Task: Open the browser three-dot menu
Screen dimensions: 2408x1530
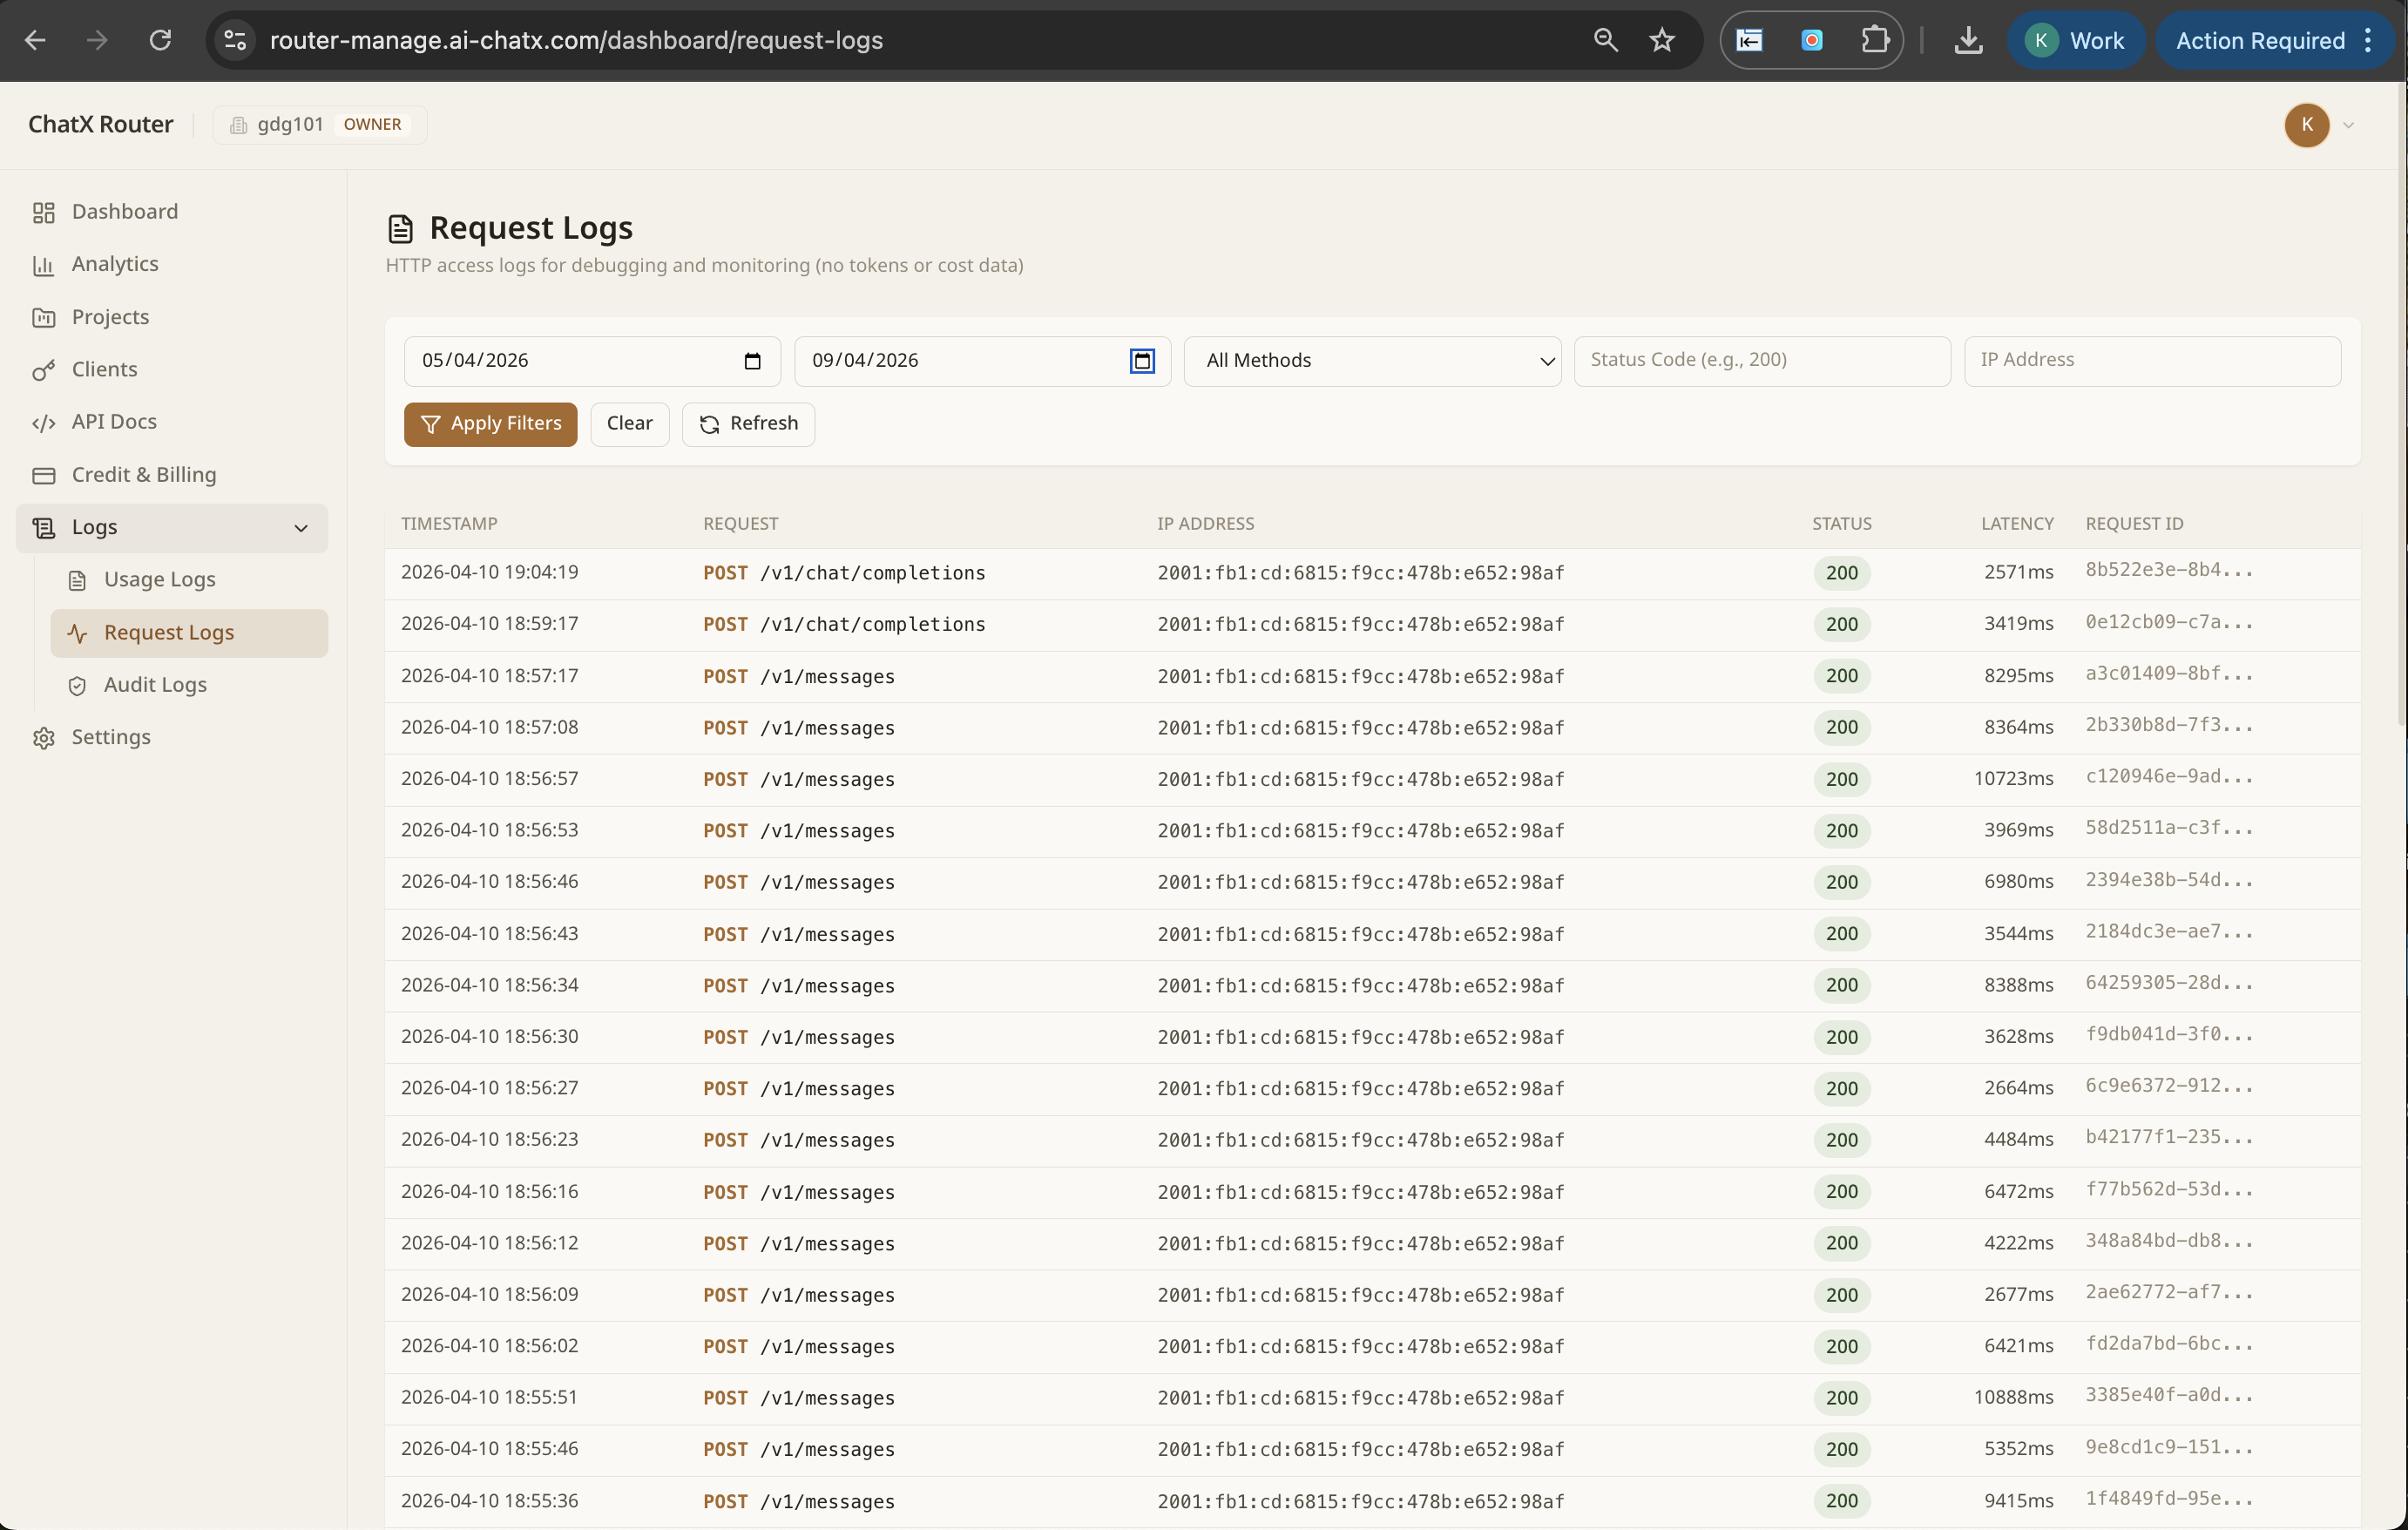Action: tap(2367, 40)
